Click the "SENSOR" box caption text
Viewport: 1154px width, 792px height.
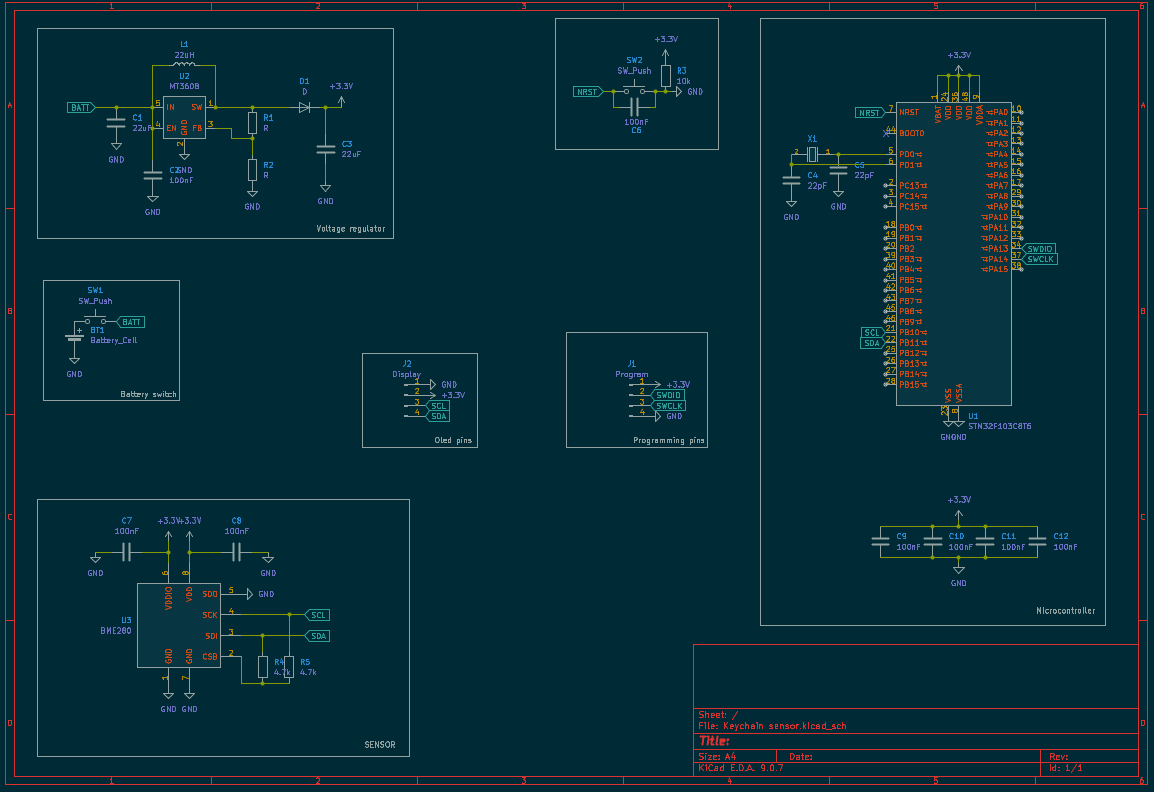(x=379, y=745)
